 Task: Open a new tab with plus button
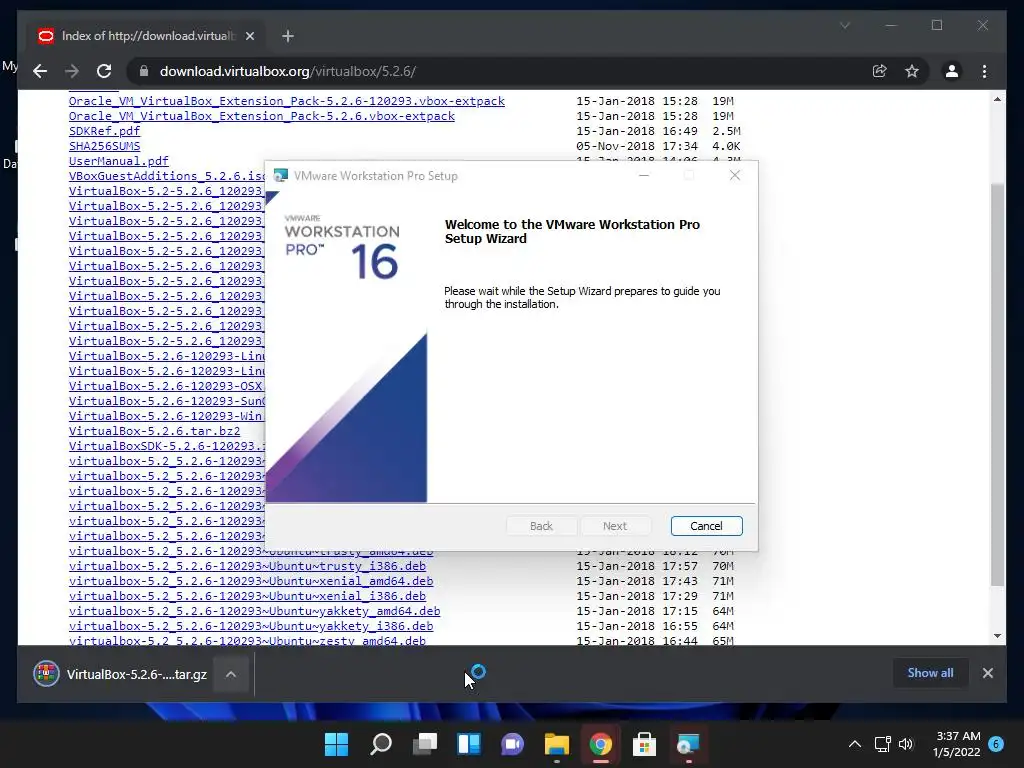click(288, 36)
